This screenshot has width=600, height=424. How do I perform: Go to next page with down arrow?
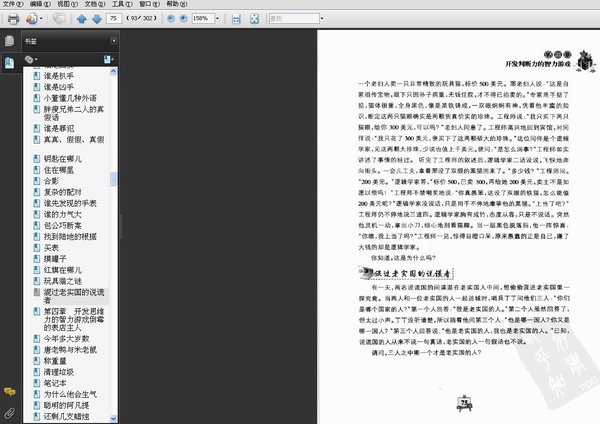pyautogui.click(x=96, y=19)
